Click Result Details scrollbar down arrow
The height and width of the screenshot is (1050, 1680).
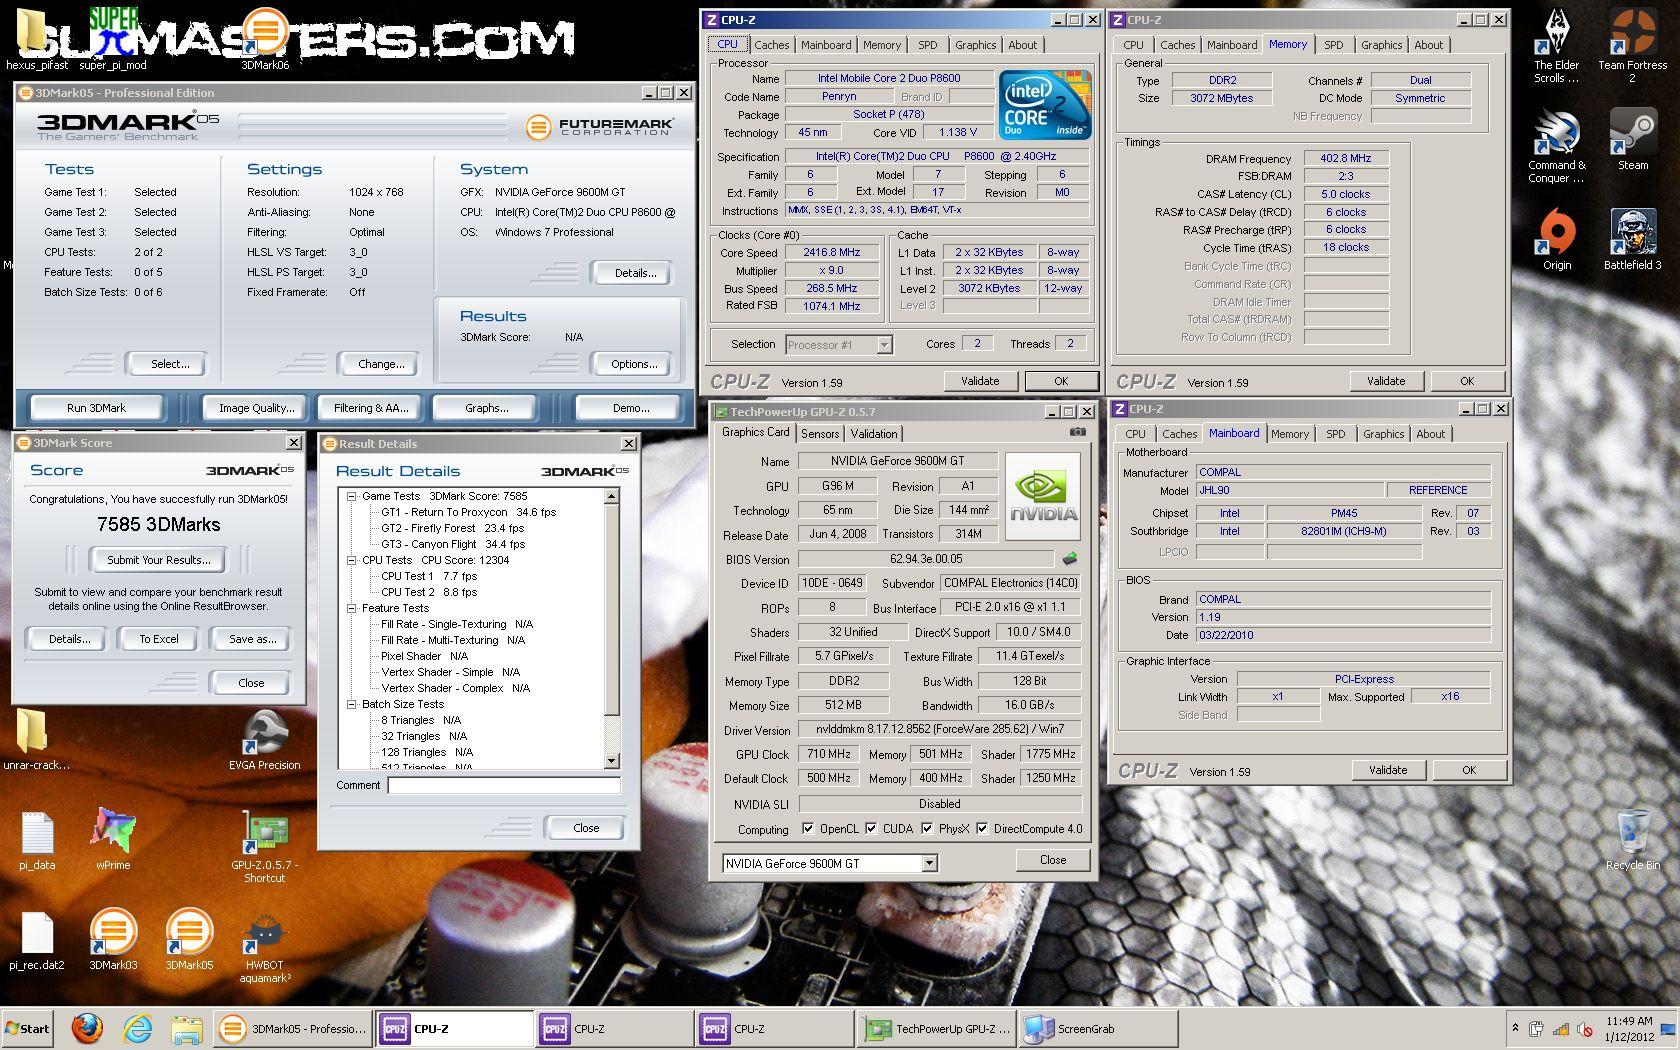point(612,761)
